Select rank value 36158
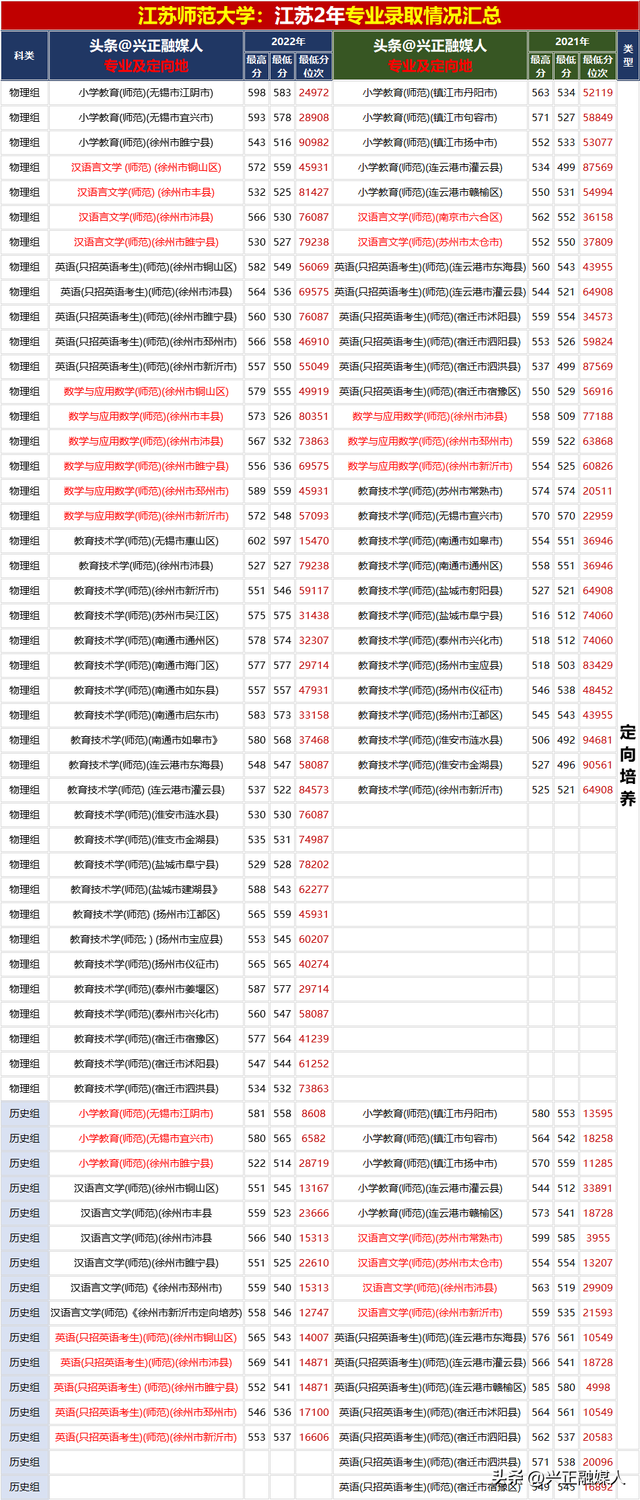This screenshot has height=1500, width=640. [598, 217]
